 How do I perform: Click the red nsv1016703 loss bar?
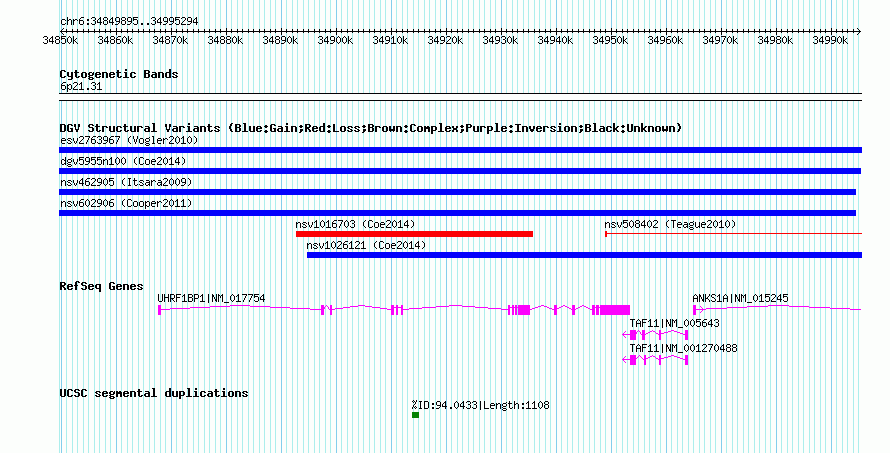coord(414,234)
